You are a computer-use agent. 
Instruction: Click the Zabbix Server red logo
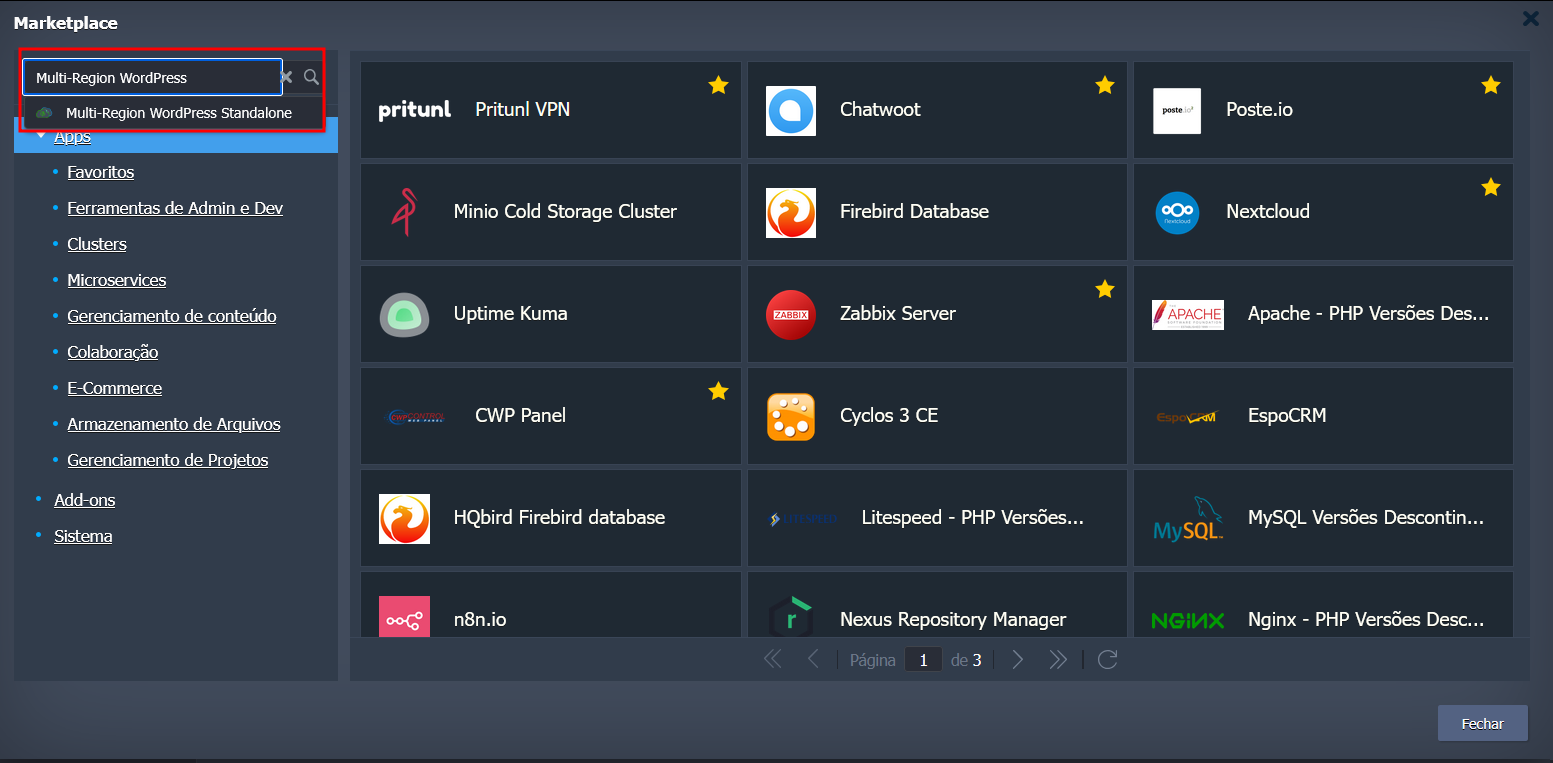click(x=791, y=314)
